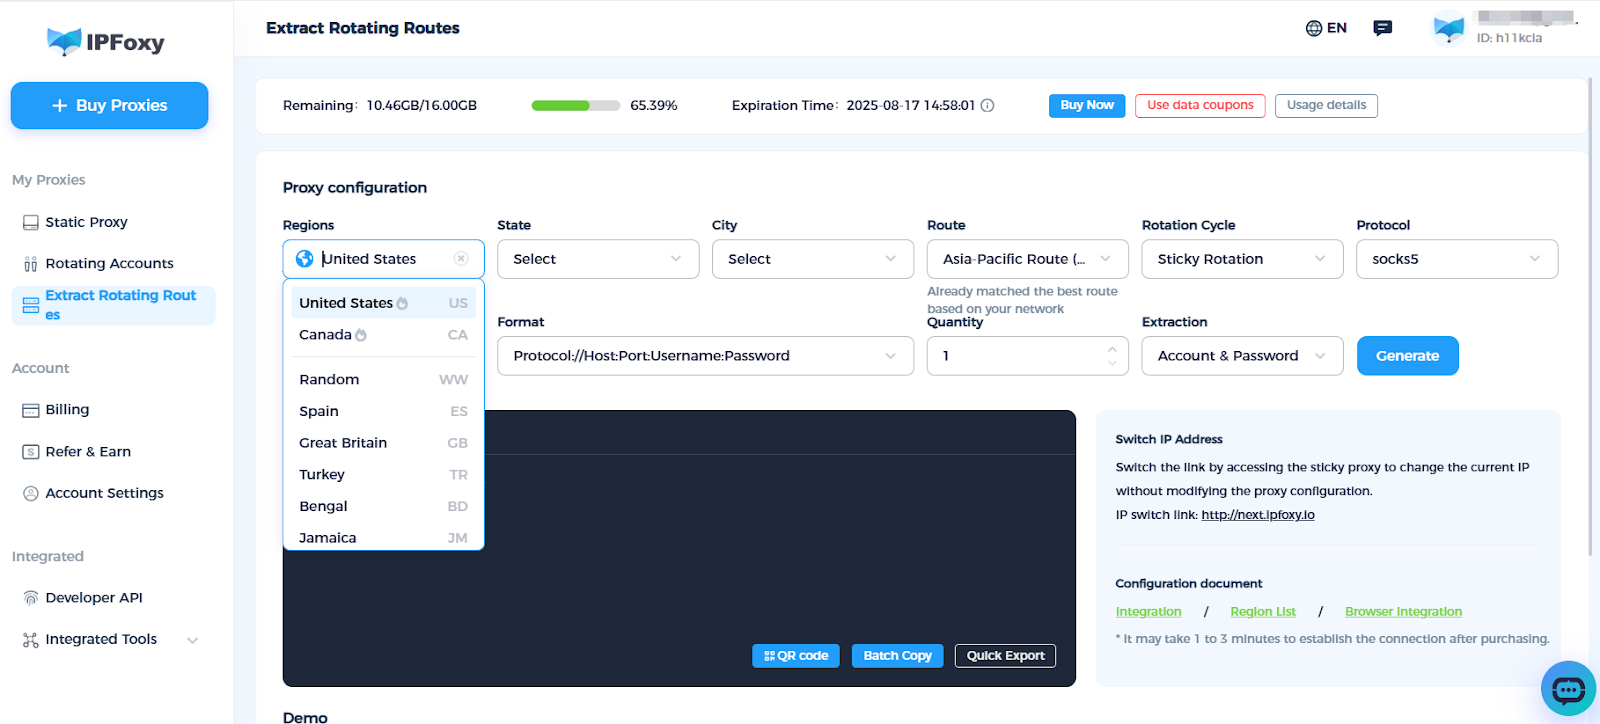Click the expiration time info icon
This screenshot has height=724, width=1600.
pyautogui.click(x=987, y=105)
